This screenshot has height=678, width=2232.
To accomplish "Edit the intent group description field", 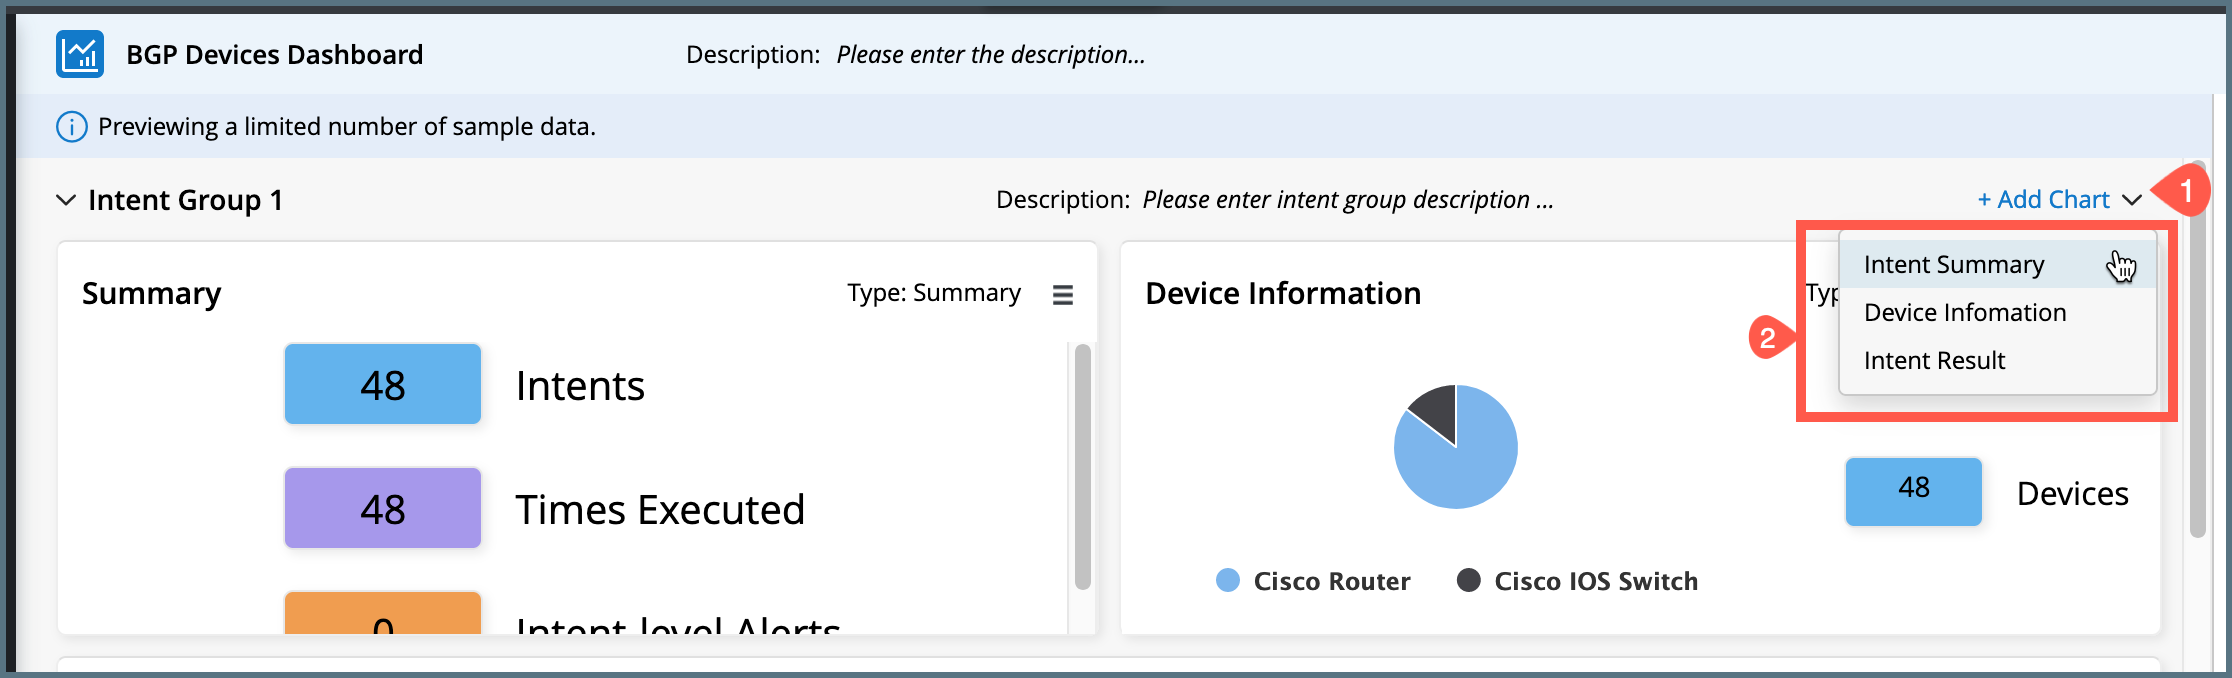I will 1347,200.
